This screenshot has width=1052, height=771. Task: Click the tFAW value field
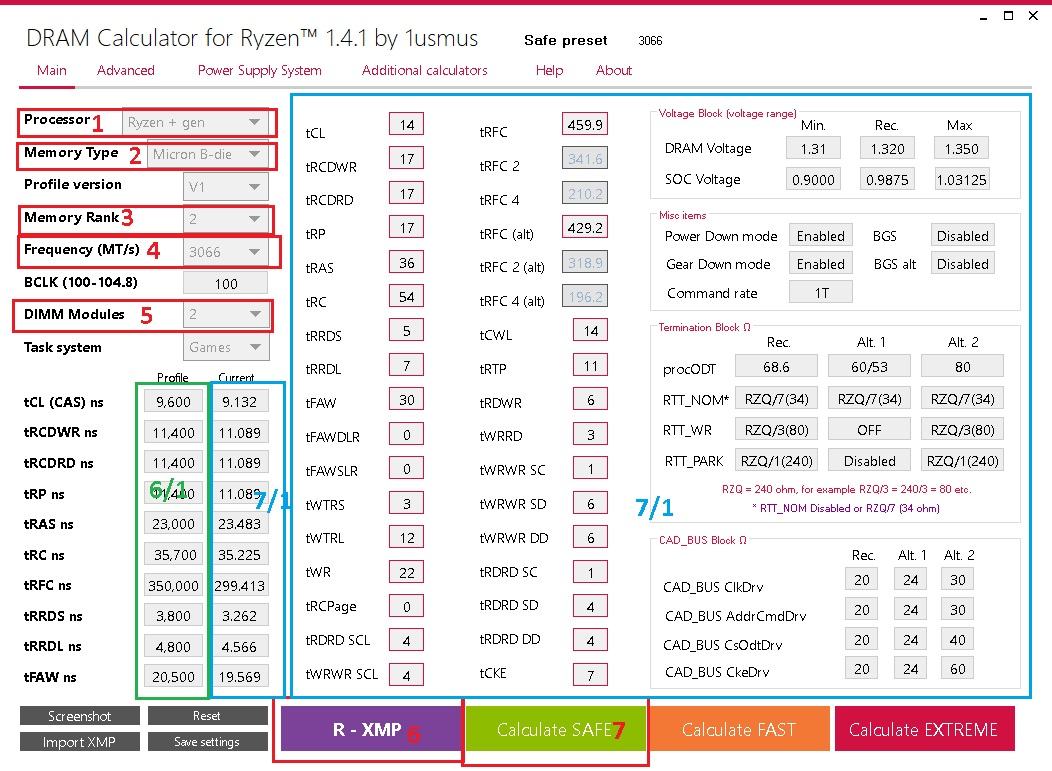407,400
